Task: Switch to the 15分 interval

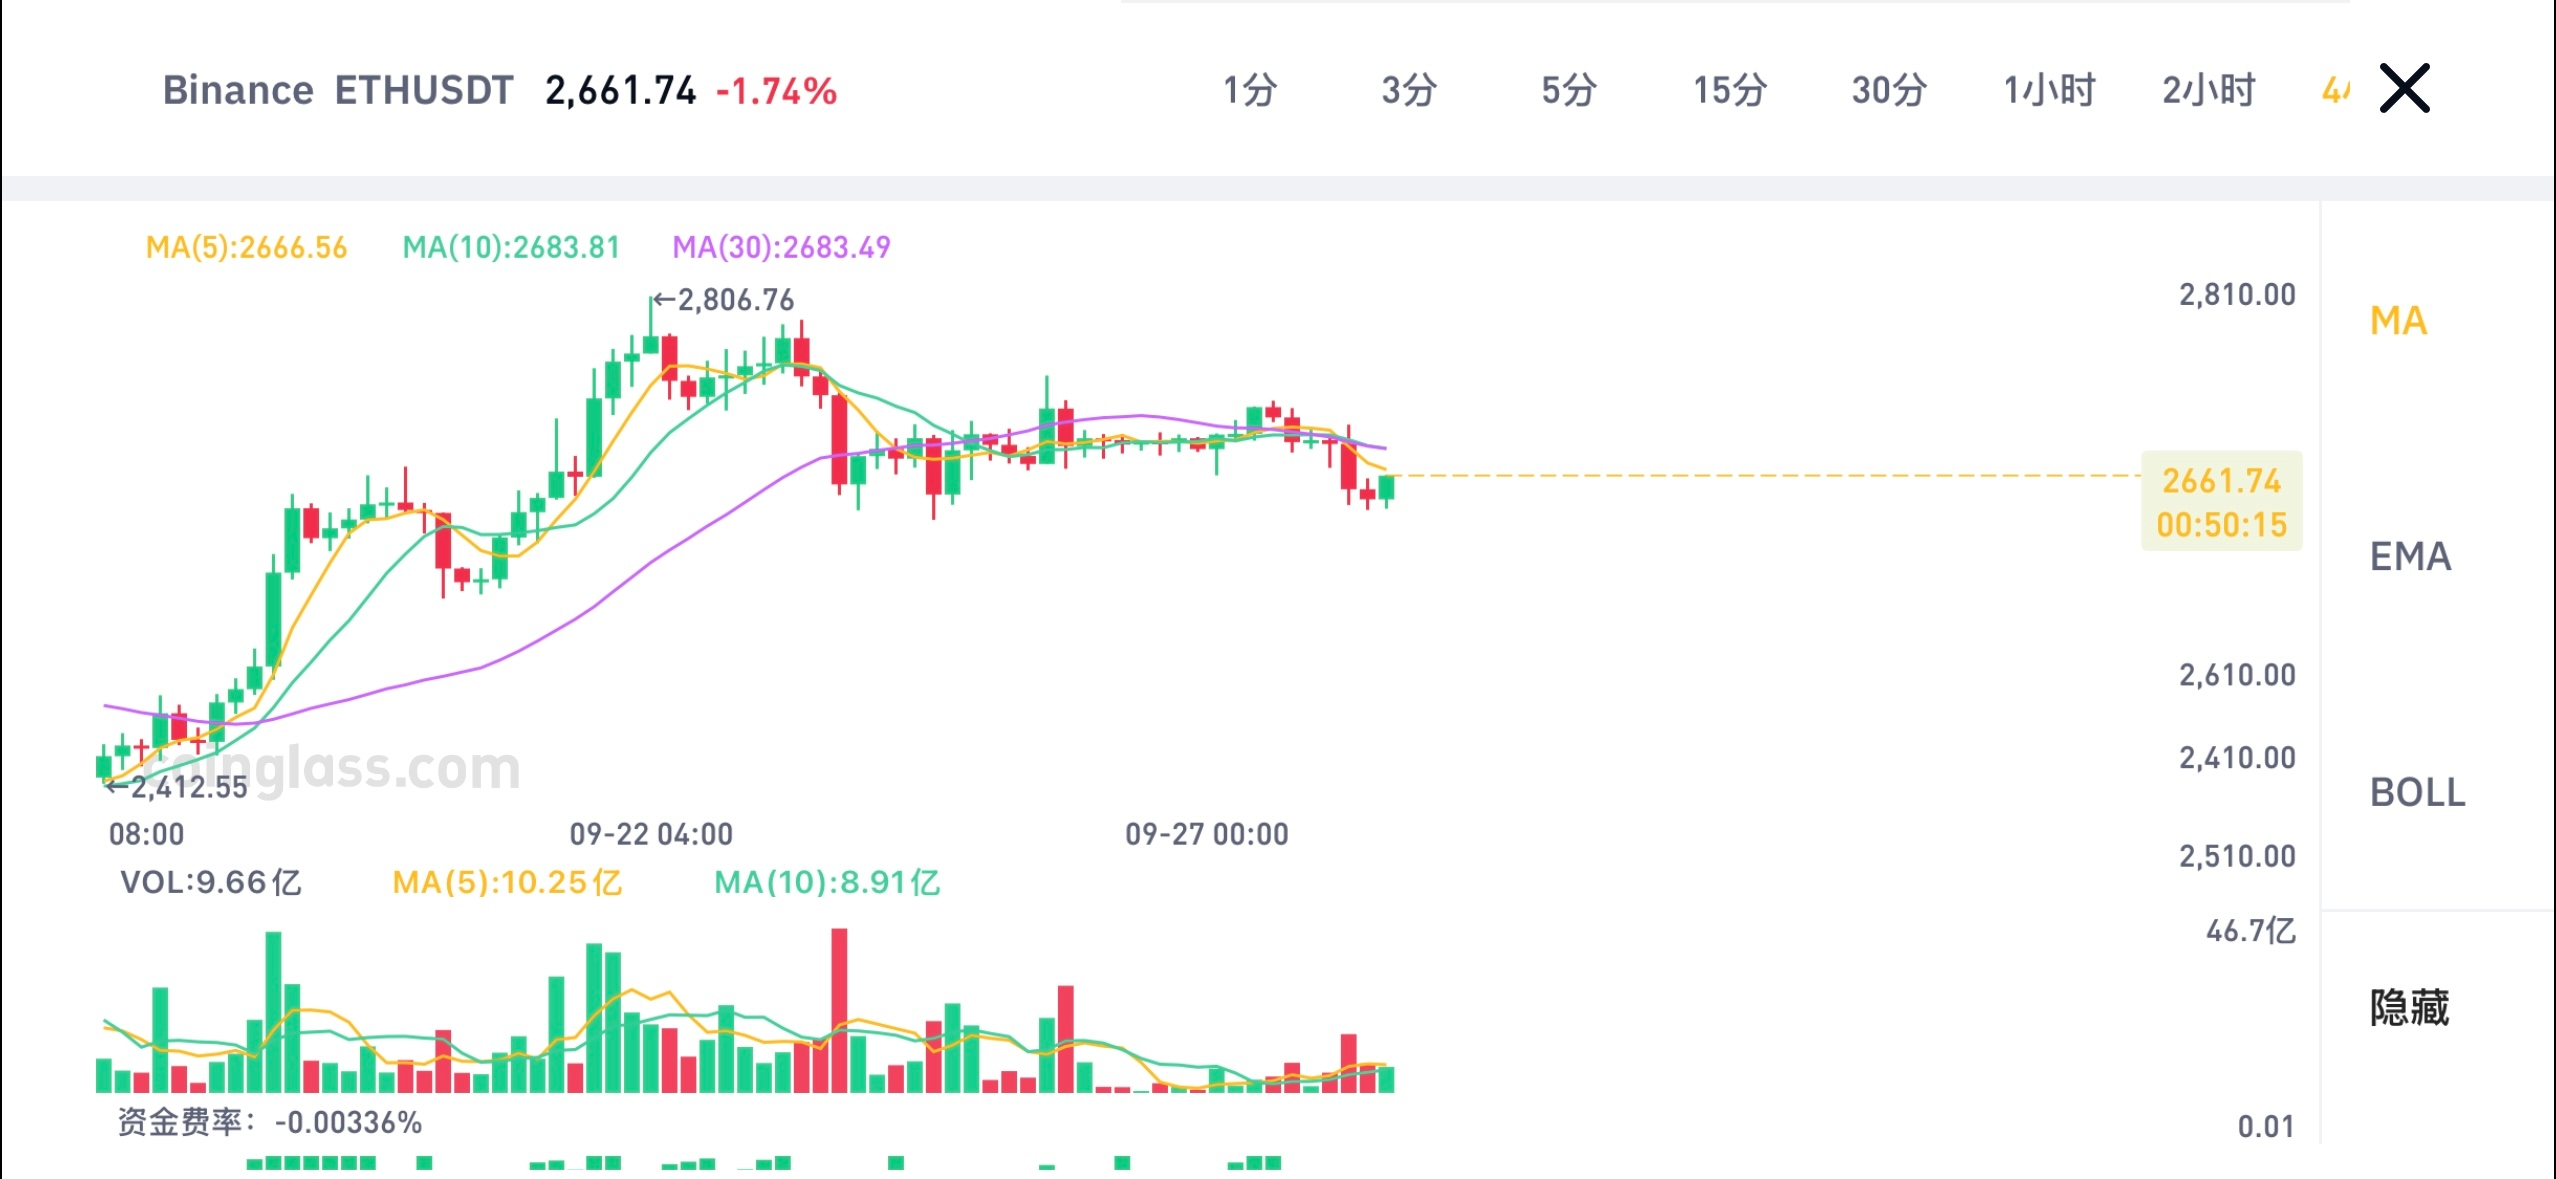Action: point(1729,90)
